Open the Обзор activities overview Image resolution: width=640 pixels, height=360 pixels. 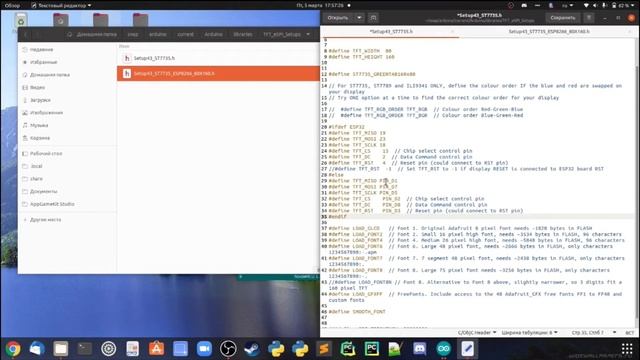pos(12,5)
